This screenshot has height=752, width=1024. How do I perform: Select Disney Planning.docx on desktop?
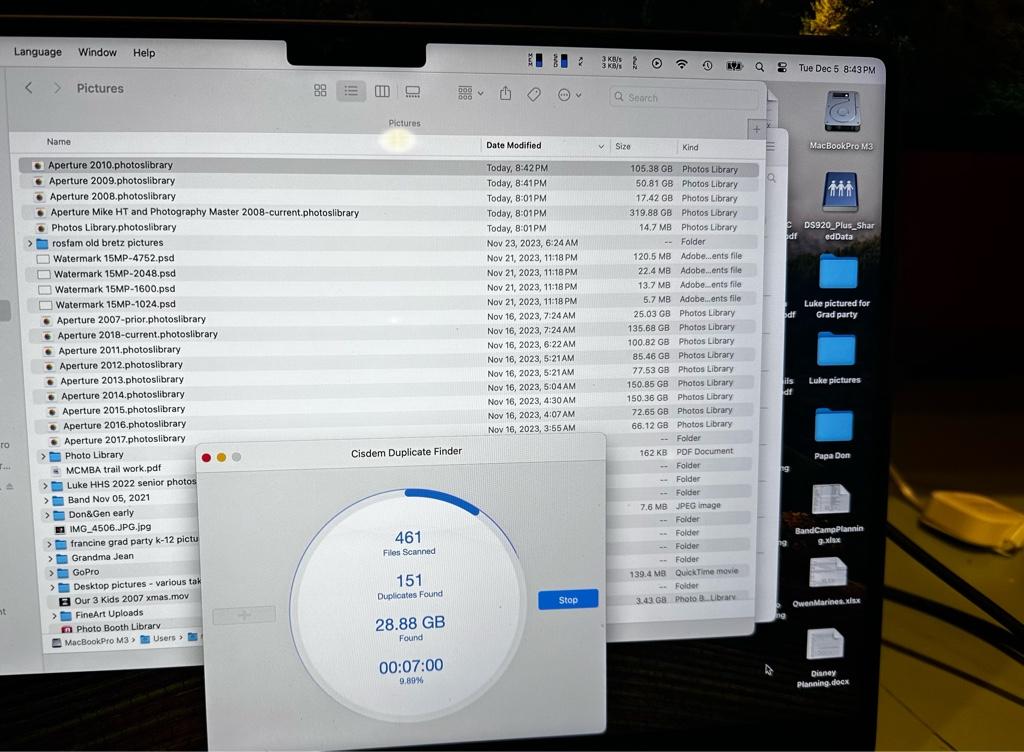[x=824, y=657]
